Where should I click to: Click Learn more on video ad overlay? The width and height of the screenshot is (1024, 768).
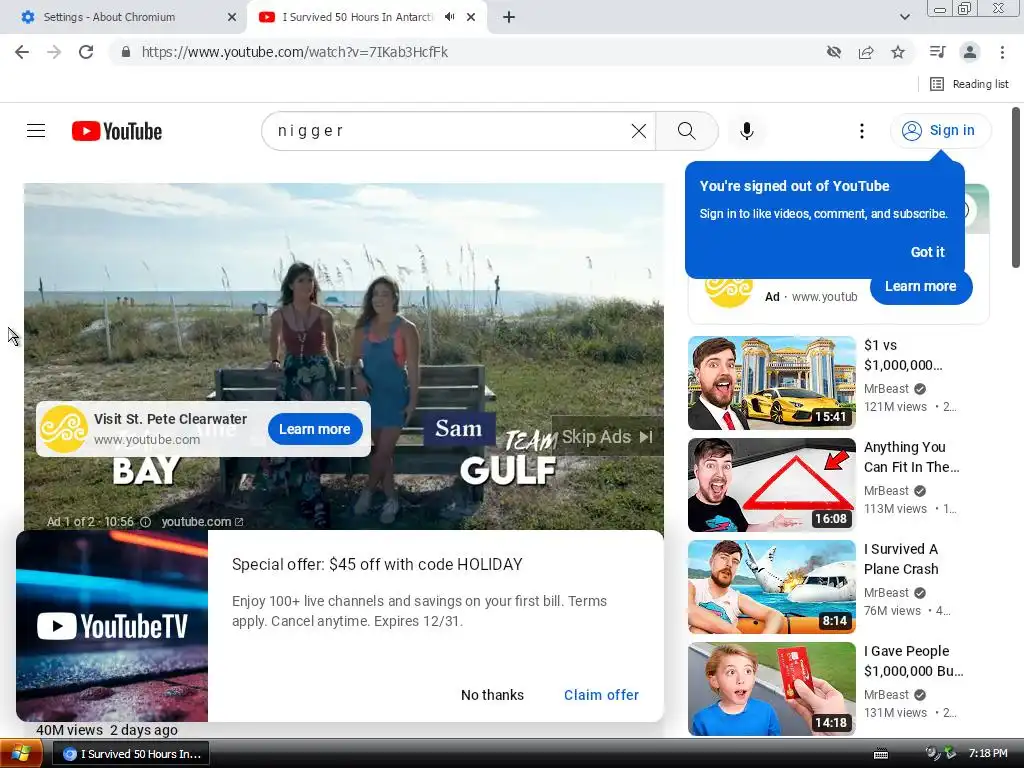315,429
